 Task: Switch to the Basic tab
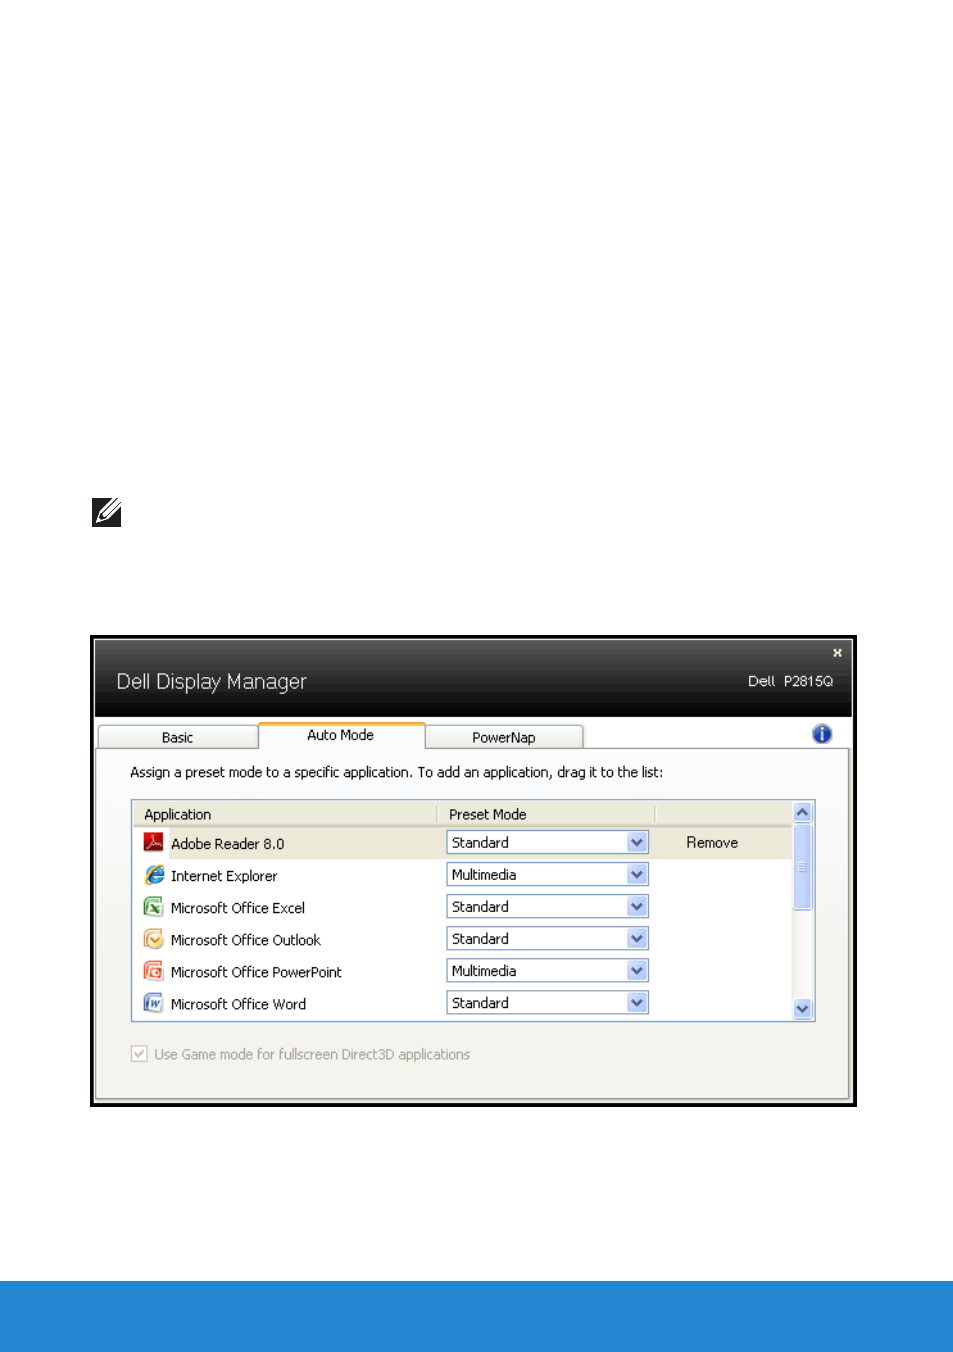[178, 737]
